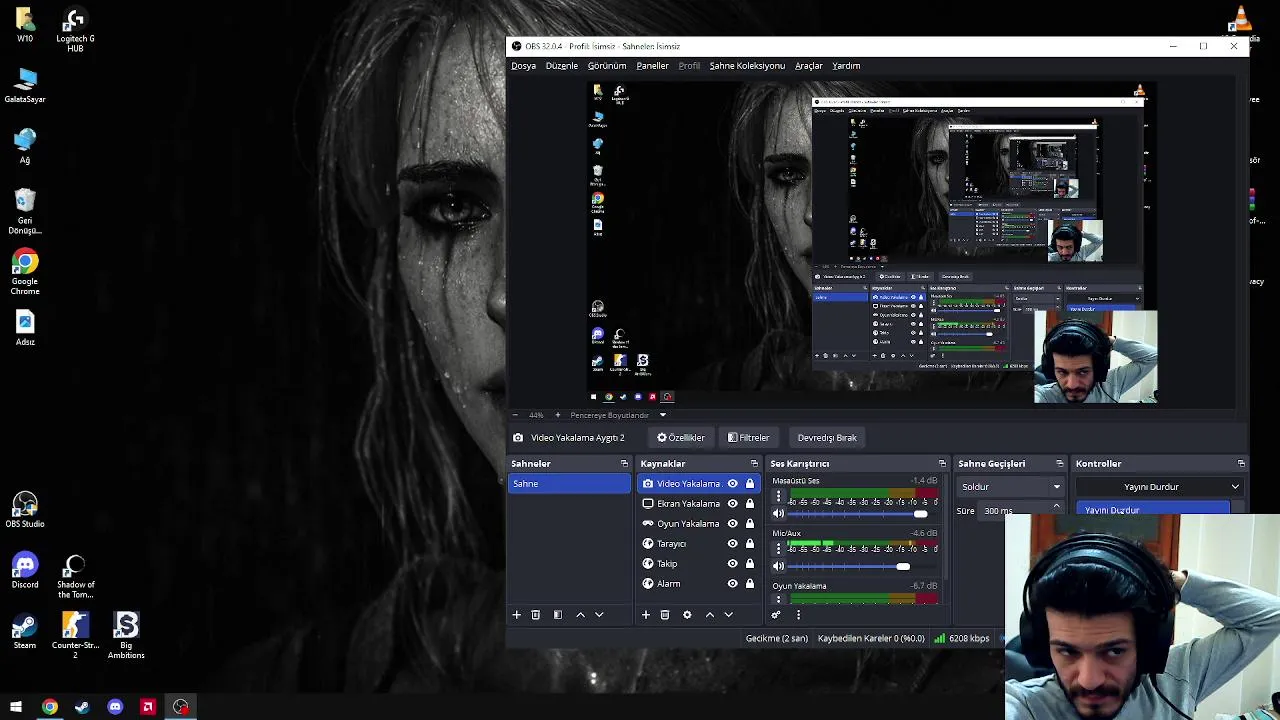This screenshot has width=1280, height=720.
Task: Open Discord from the taskbar
Action: click(115, 707)
